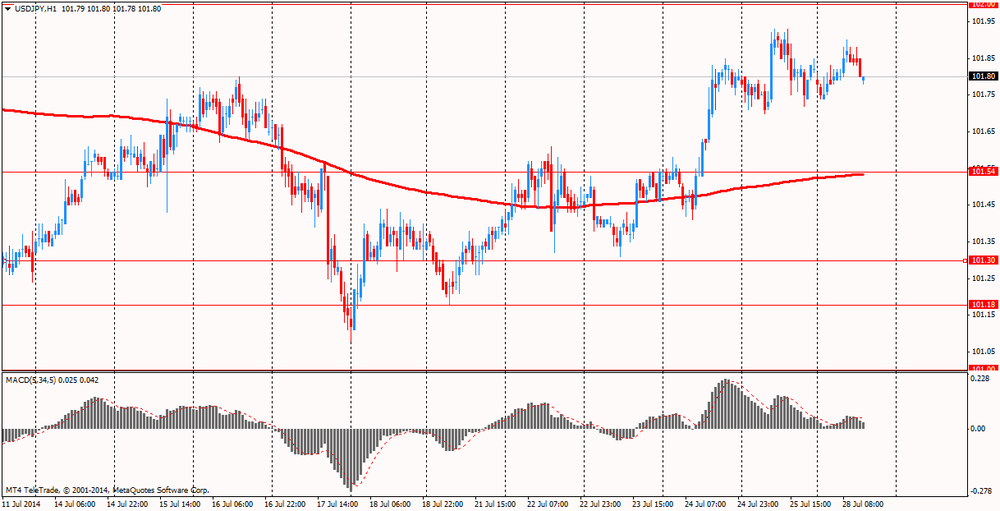Click the 0.00 MACD scale value
The image size is (1000, 511).
pyautogui.click(x=977, y=429)
